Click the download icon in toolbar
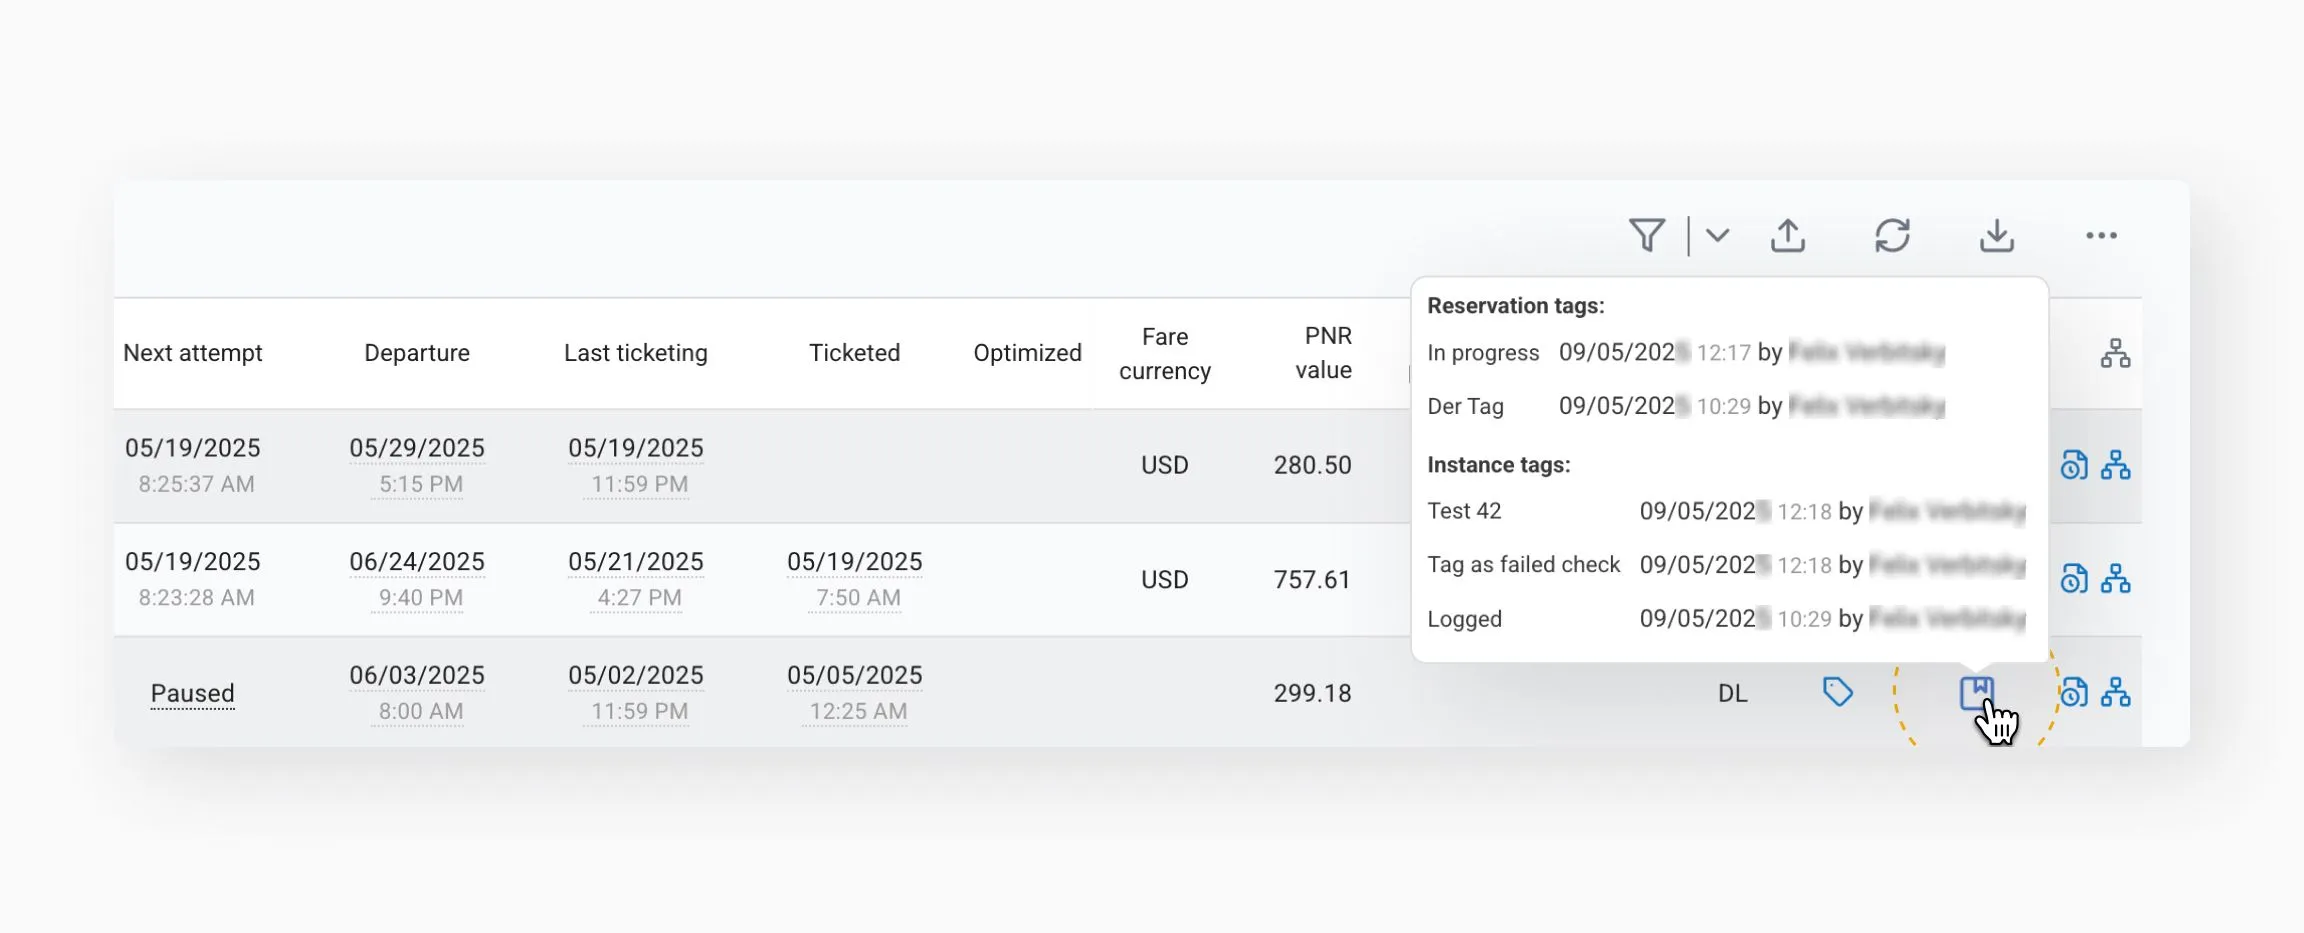2304x933 pixels. pos(1996,236)
